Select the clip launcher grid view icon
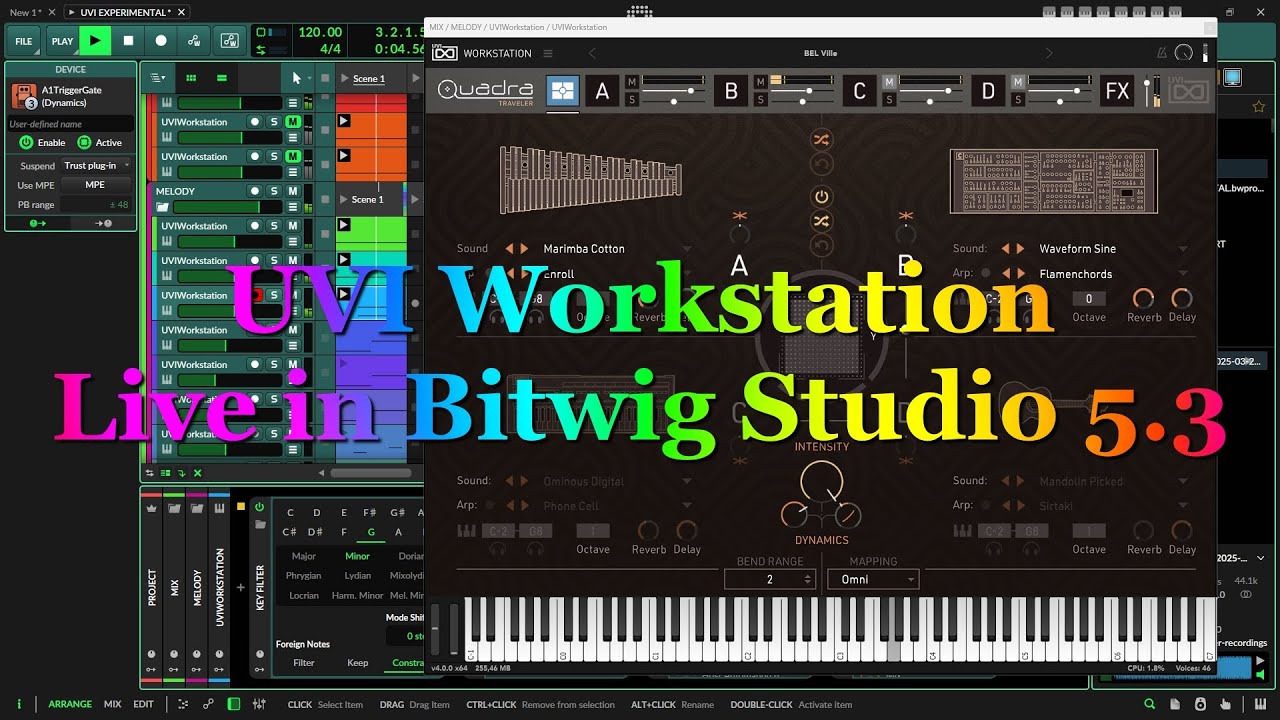Viewport: 1280px width, 720px height. [191, 78]
